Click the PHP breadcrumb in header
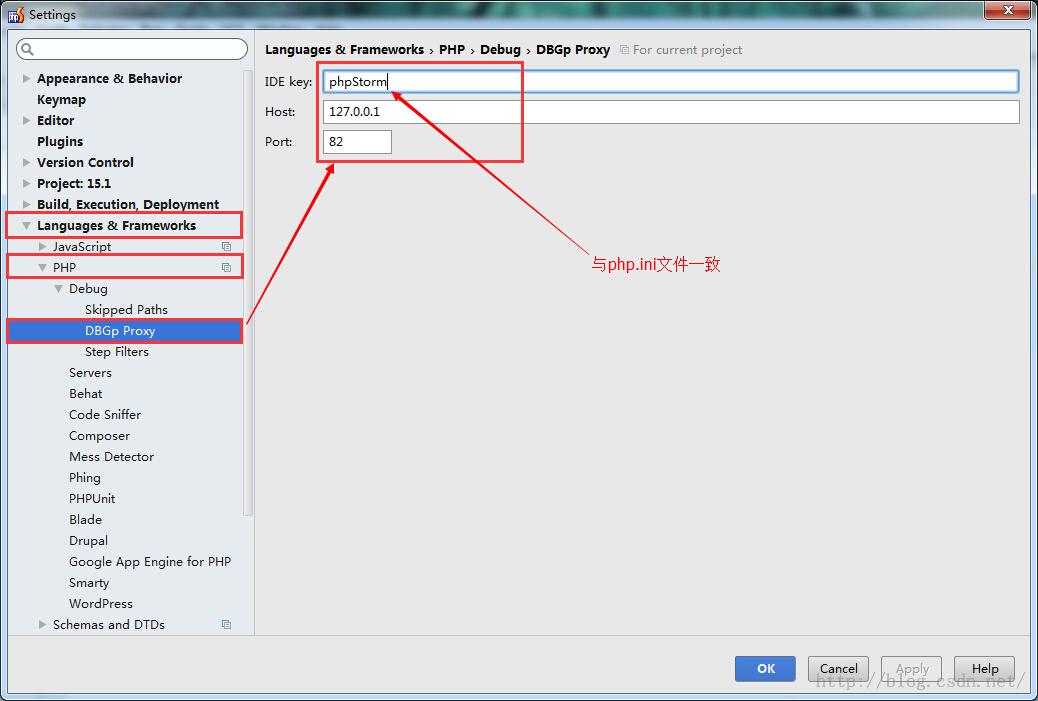 (x=452, y=50)
